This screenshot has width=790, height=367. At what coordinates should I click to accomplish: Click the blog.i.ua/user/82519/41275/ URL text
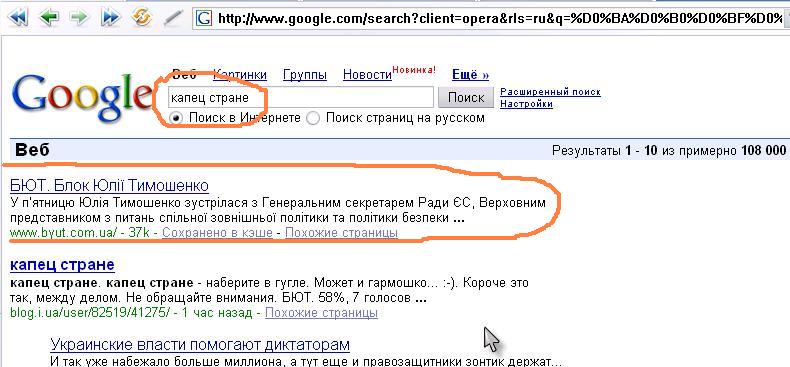(90, 313)
